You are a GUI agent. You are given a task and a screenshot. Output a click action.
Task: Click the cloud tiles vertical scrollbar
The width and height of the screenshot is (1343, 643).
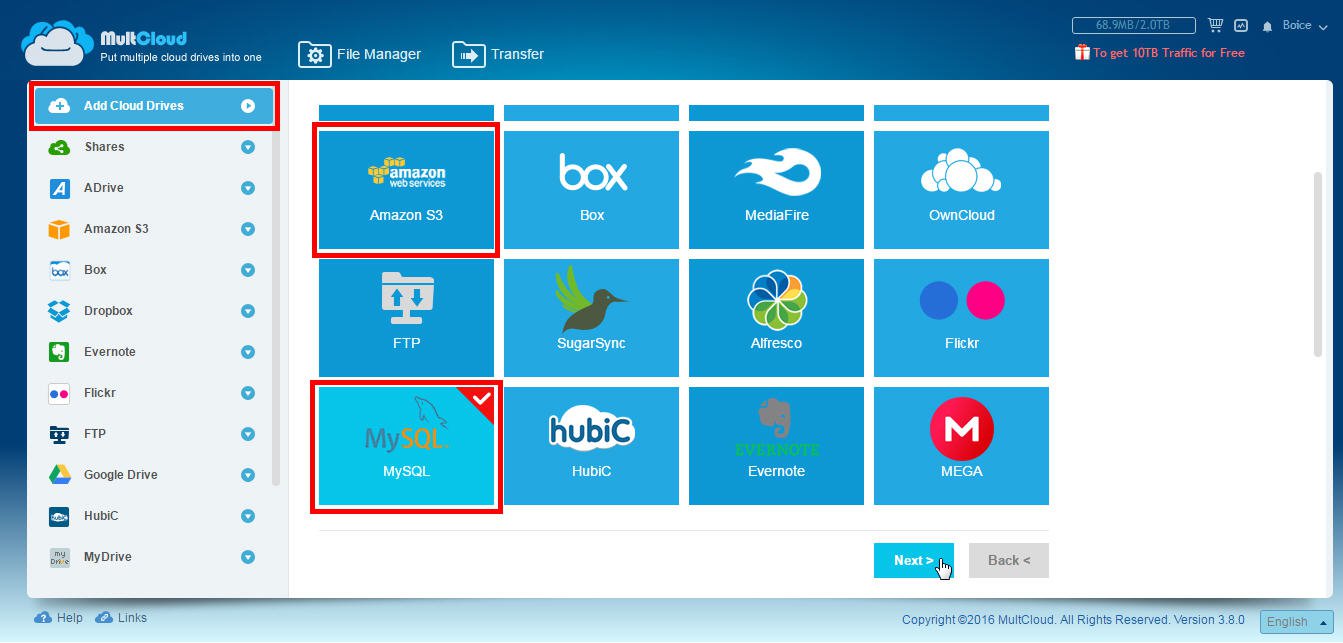coord(1317,264)
